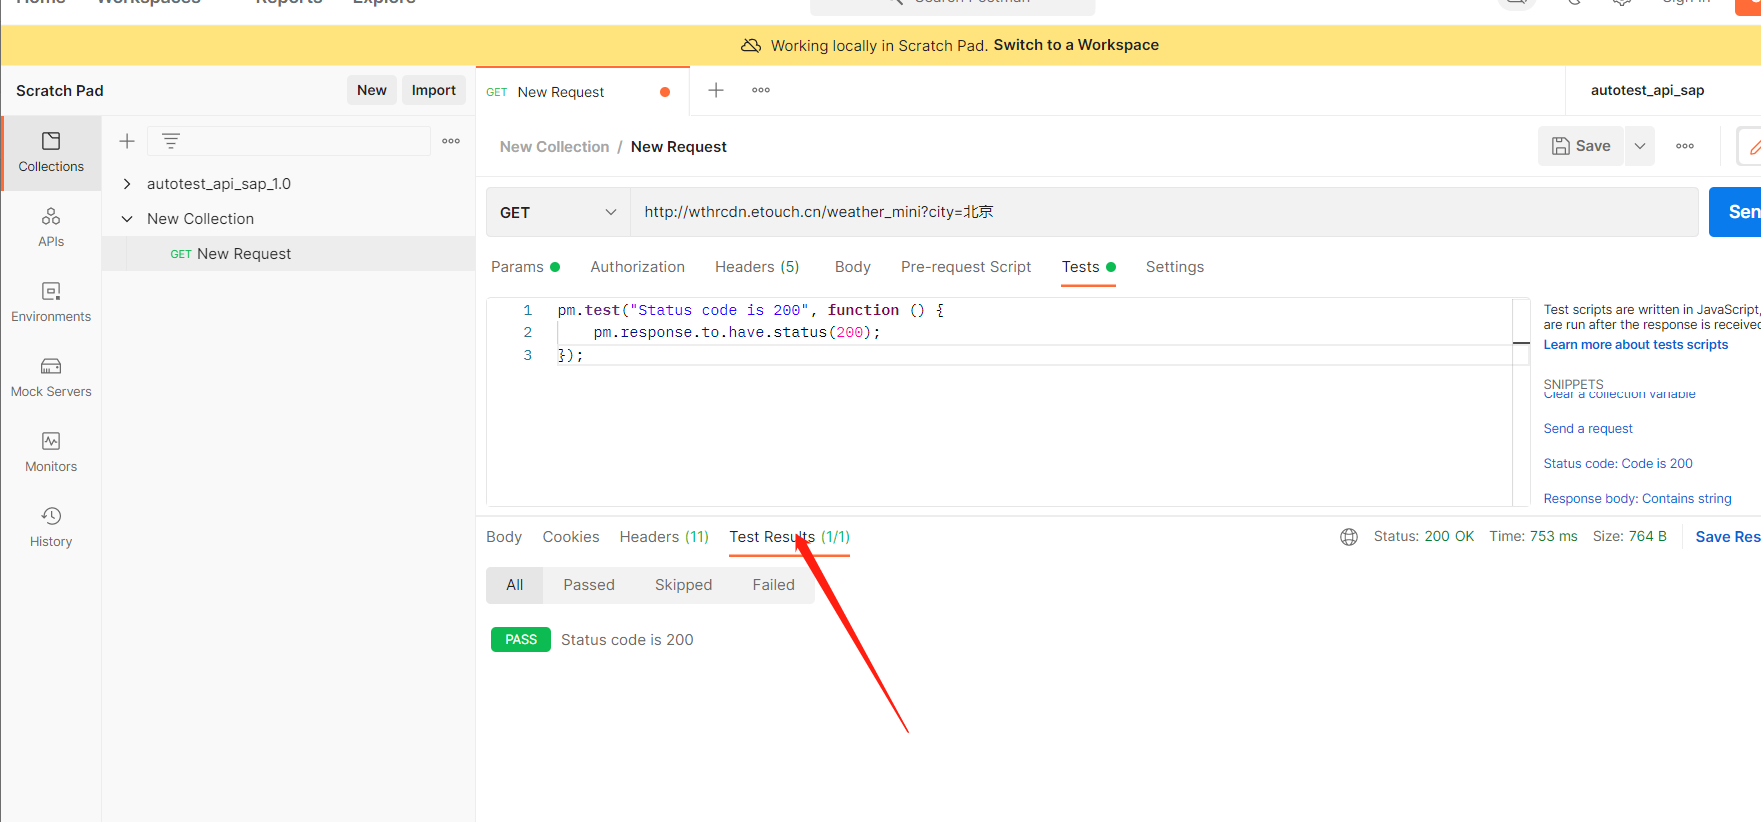
Task: Open the tab bar more options menu
Action: click(761, 90)
